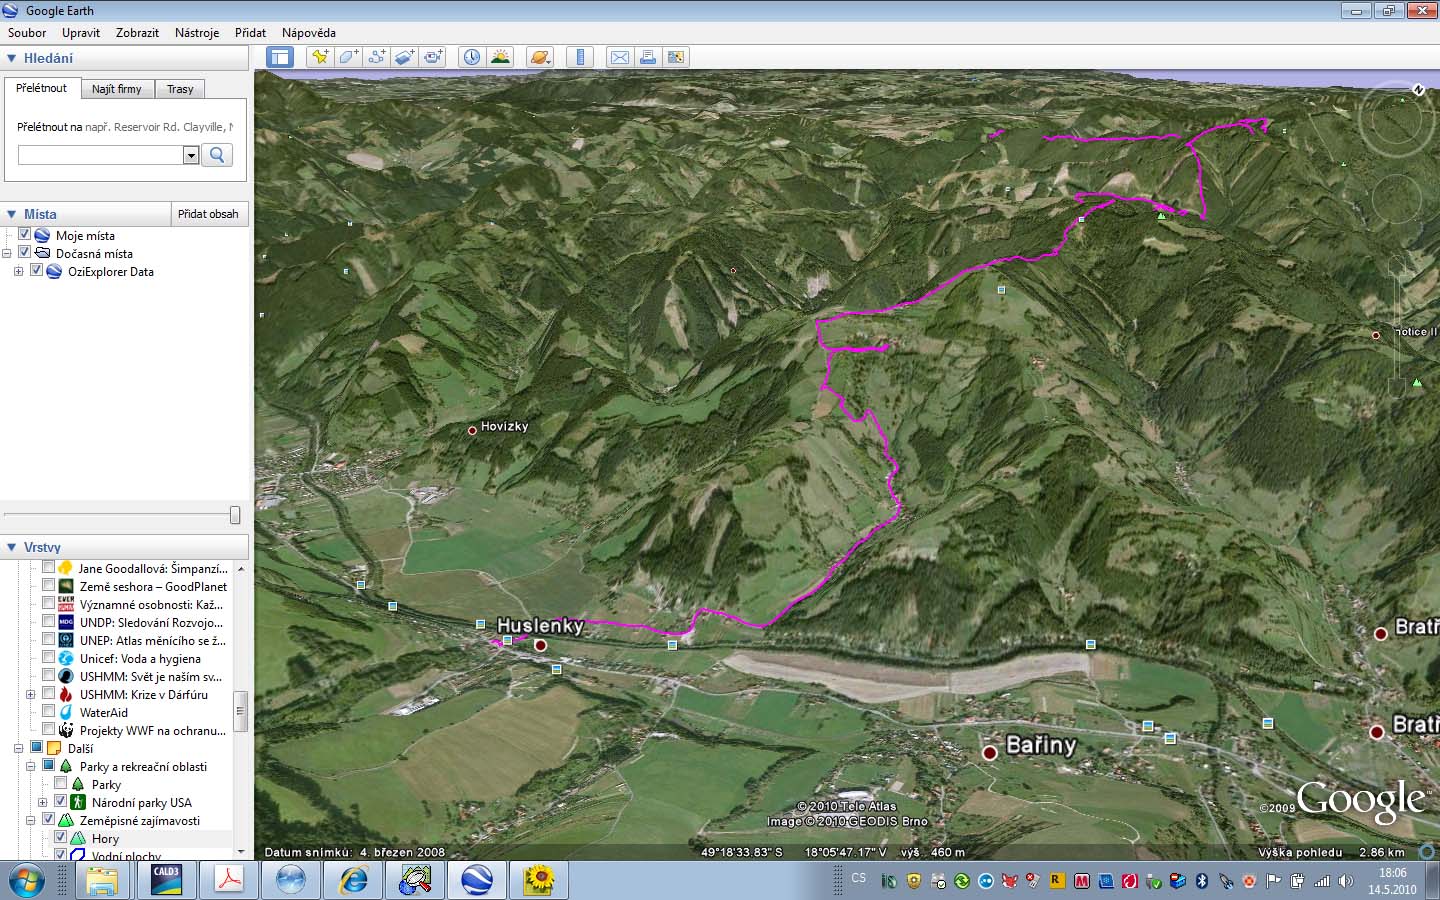Switch to the Trasy tab
Viewport: 1440px width, 900px height.
tap(180, 89)
